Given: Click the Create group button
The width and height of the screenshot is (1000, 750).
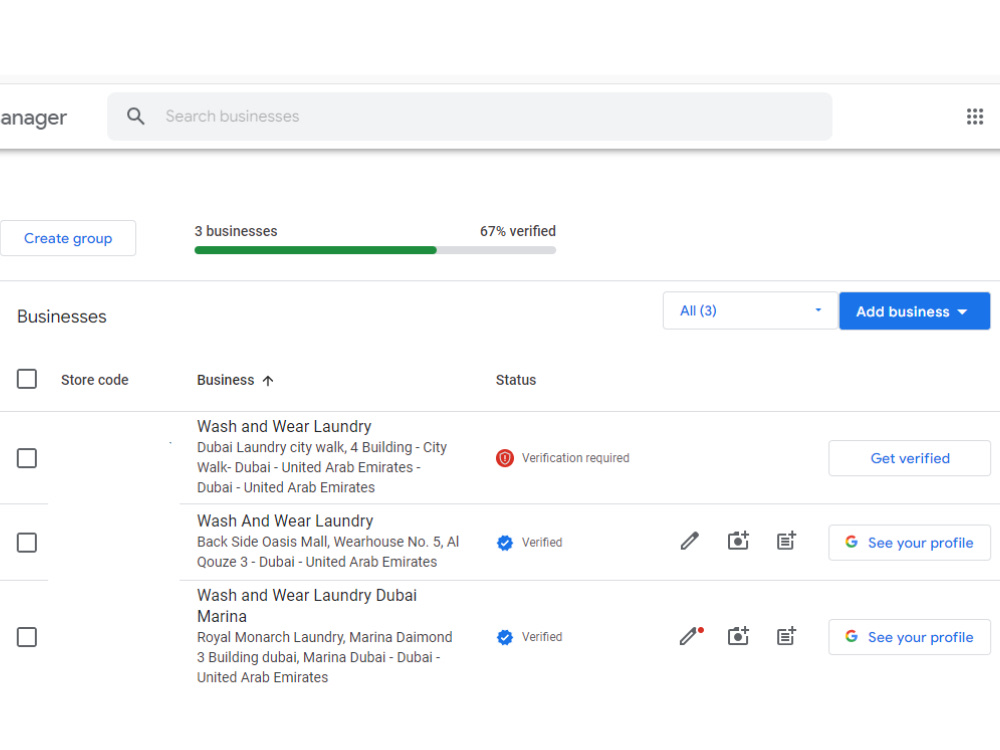Looking at the screenshot, I should (x=68, y=239).
